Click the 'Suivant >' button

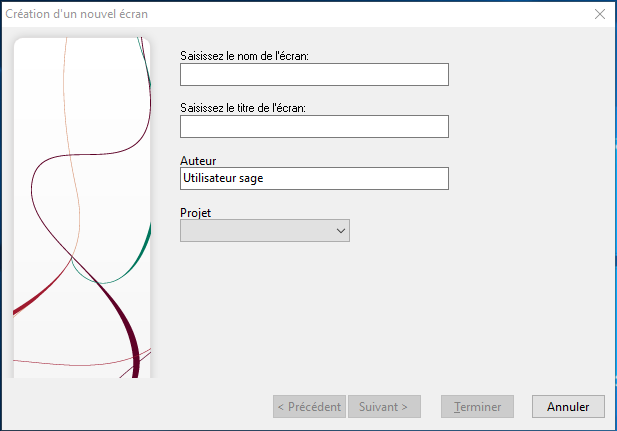click(384, 407)
